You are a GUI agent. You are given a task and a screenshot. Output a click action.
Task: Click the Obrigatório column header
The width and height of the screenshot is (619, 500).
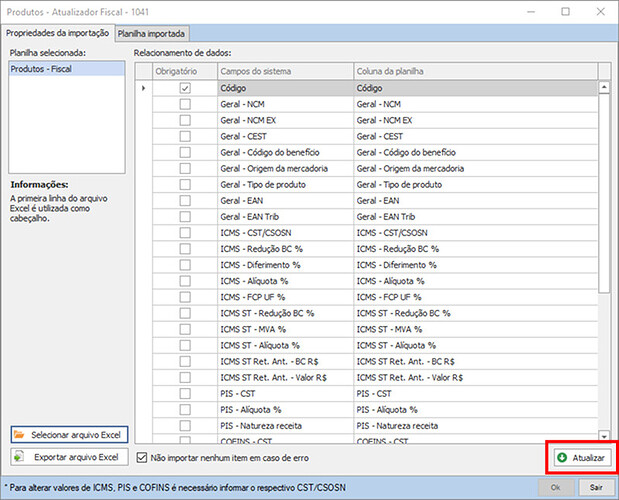[x=184, y=72]
